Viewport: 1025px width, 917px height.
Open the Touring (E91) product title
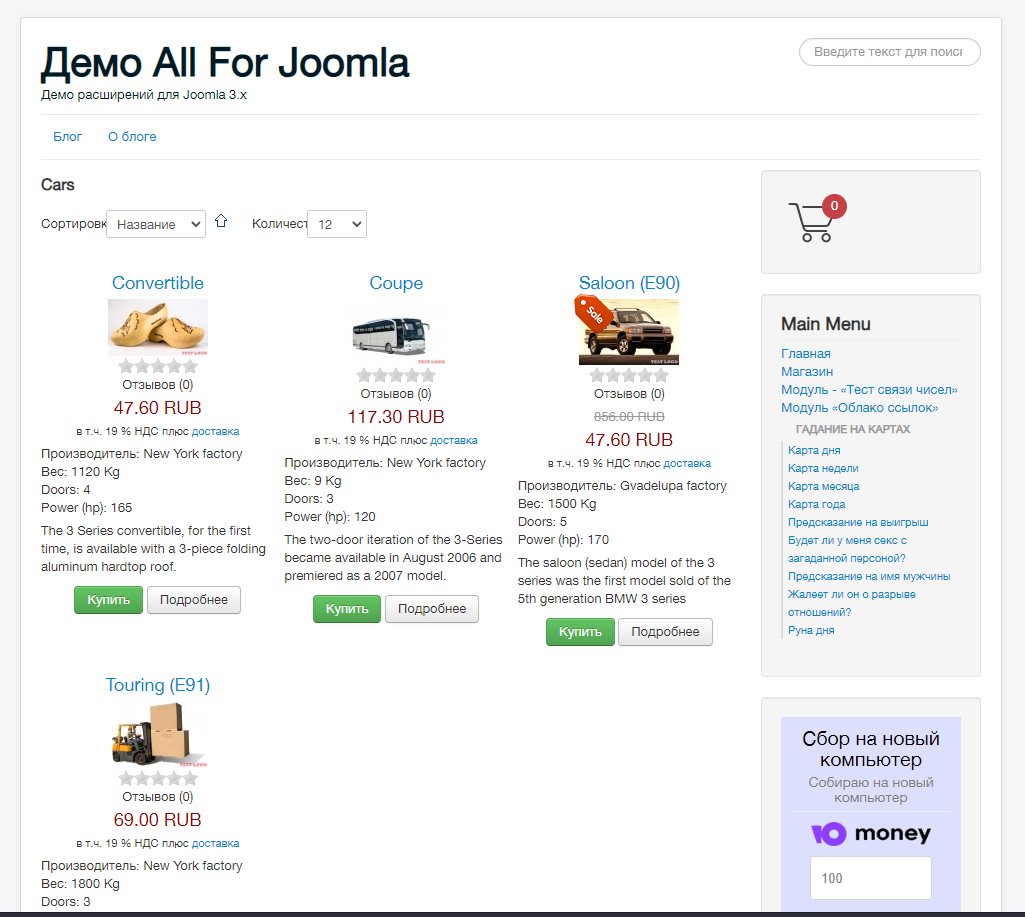[158, 685]
